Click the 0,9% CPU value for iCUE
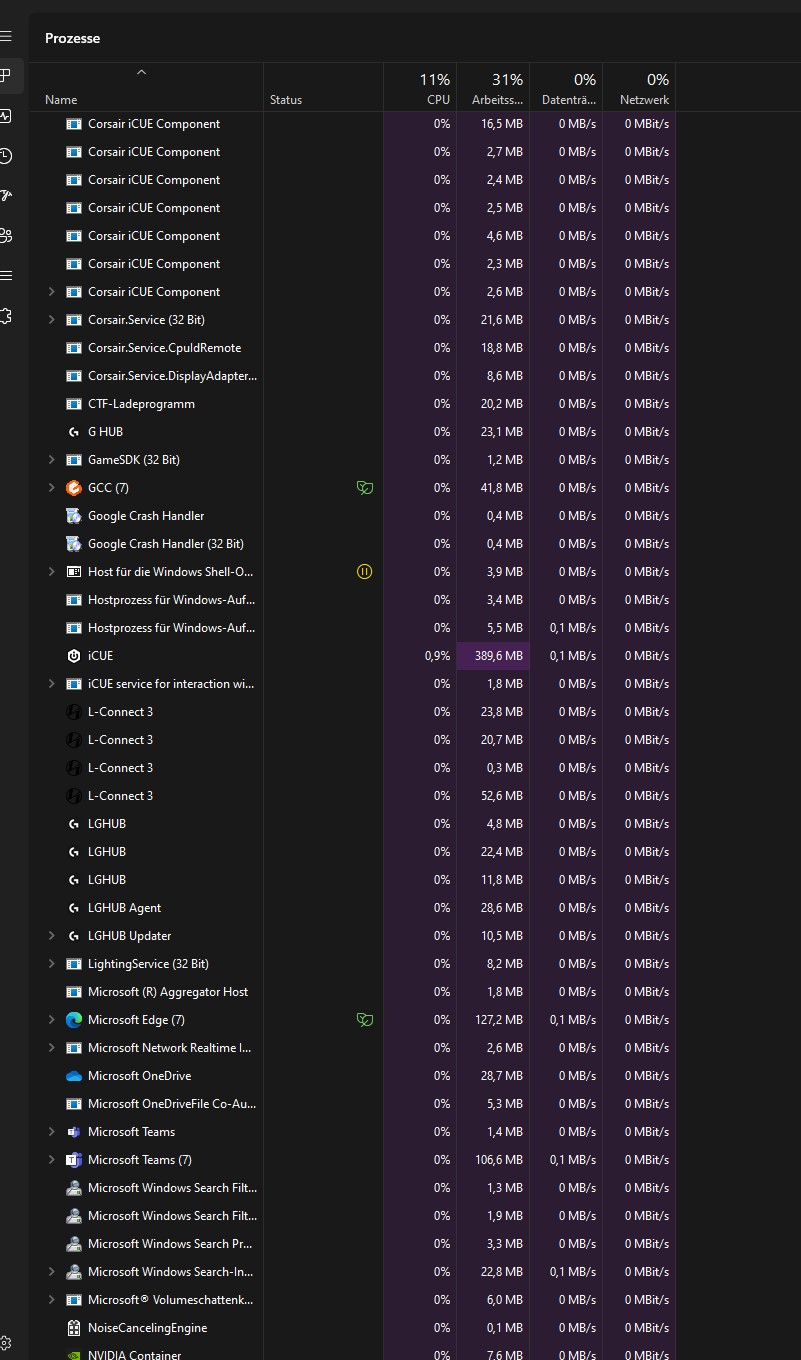The image size is (801, 1360). tap(437, 656)
